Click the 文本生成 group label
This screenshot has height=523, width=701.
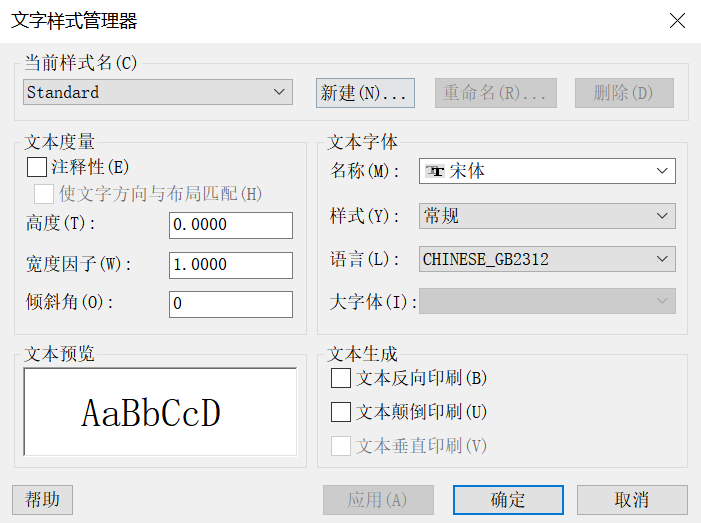(362, 354)
